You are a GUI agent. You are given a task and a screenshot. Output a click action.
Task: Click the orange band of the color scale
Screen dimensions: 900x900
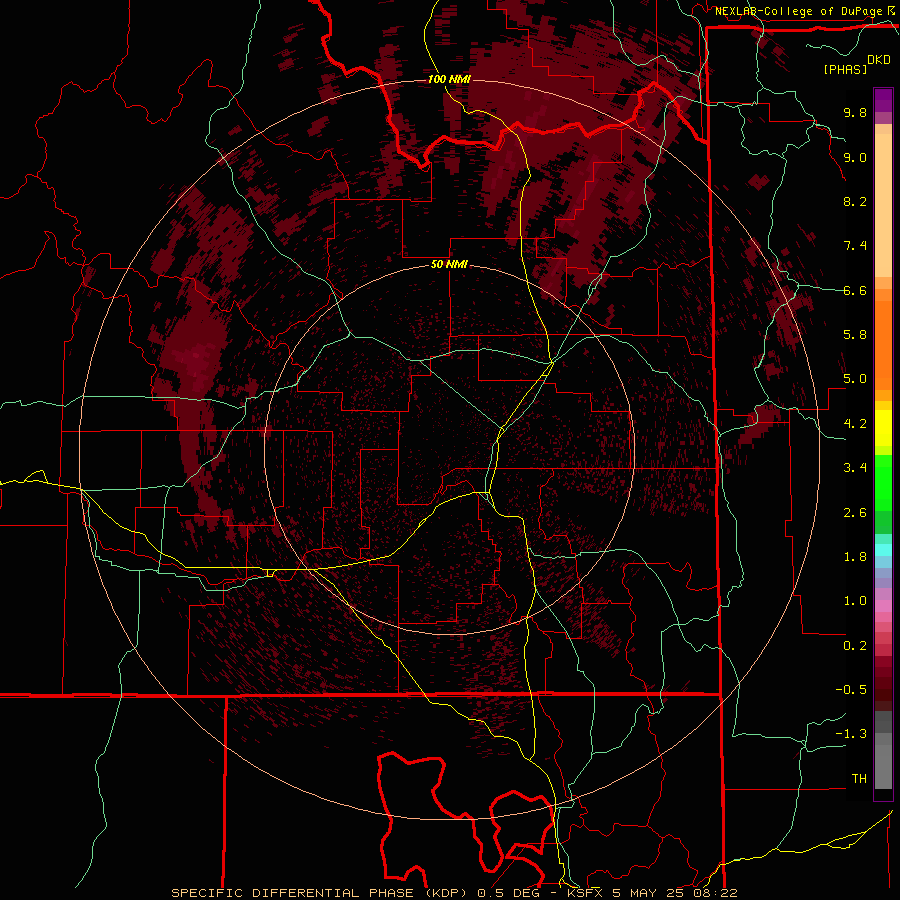(883, 345)
